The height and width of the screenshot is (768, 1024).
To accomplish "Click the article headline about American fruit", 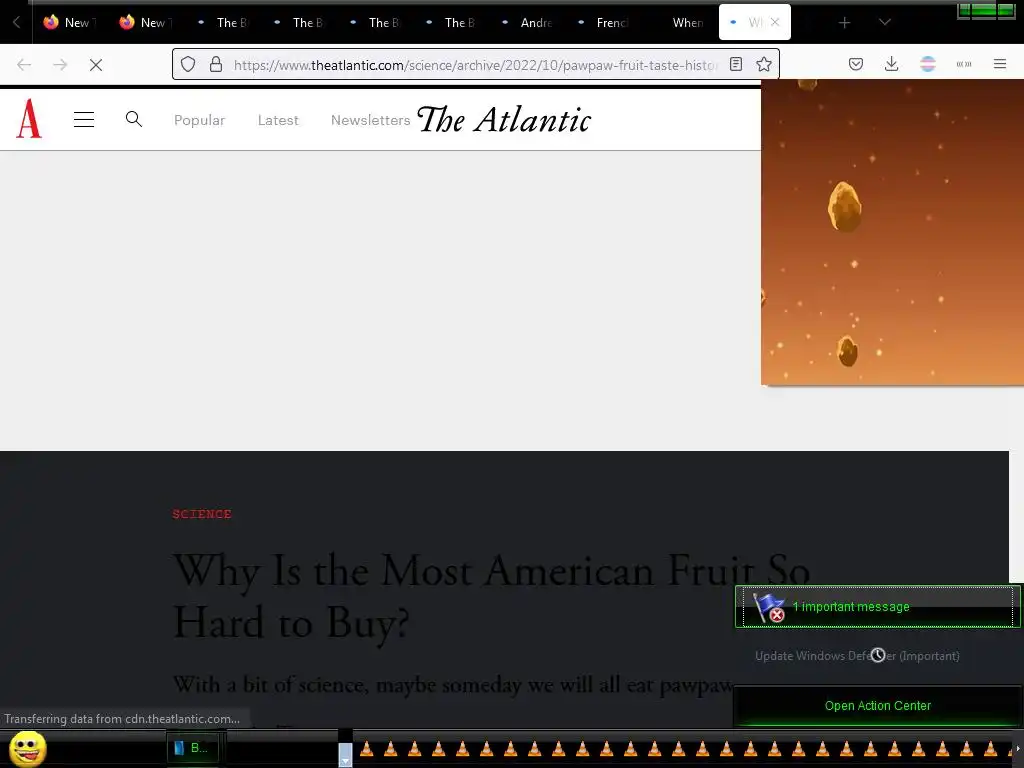I will coord(491,596).
